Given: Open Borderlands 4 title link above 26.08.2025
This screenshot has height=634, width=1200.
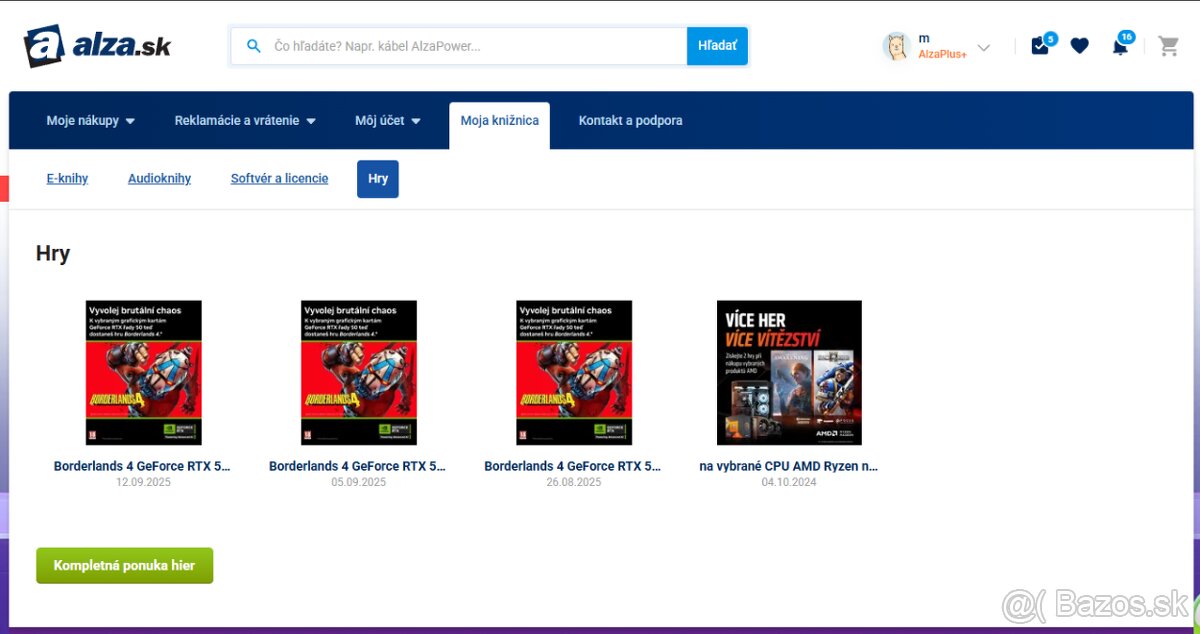Looking at the screenshot, I should (573, 466).
